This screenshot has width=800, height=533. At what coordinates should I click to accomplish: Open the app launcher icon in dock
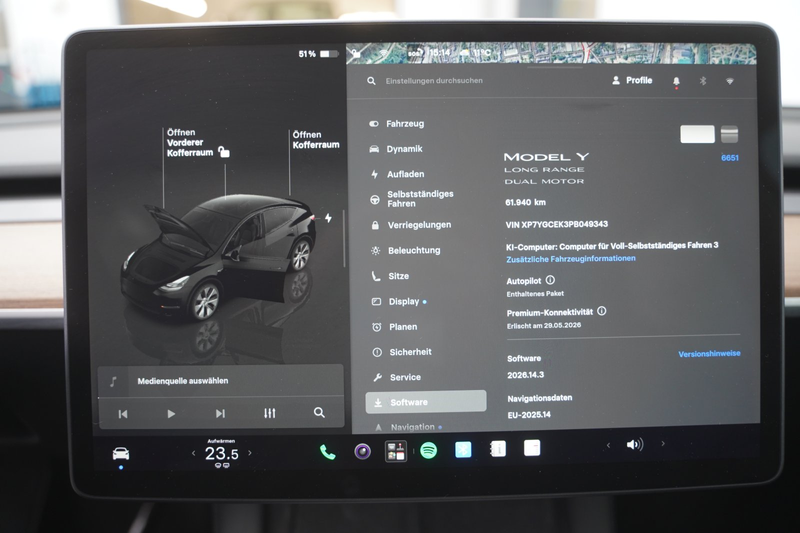pos(395,451)
